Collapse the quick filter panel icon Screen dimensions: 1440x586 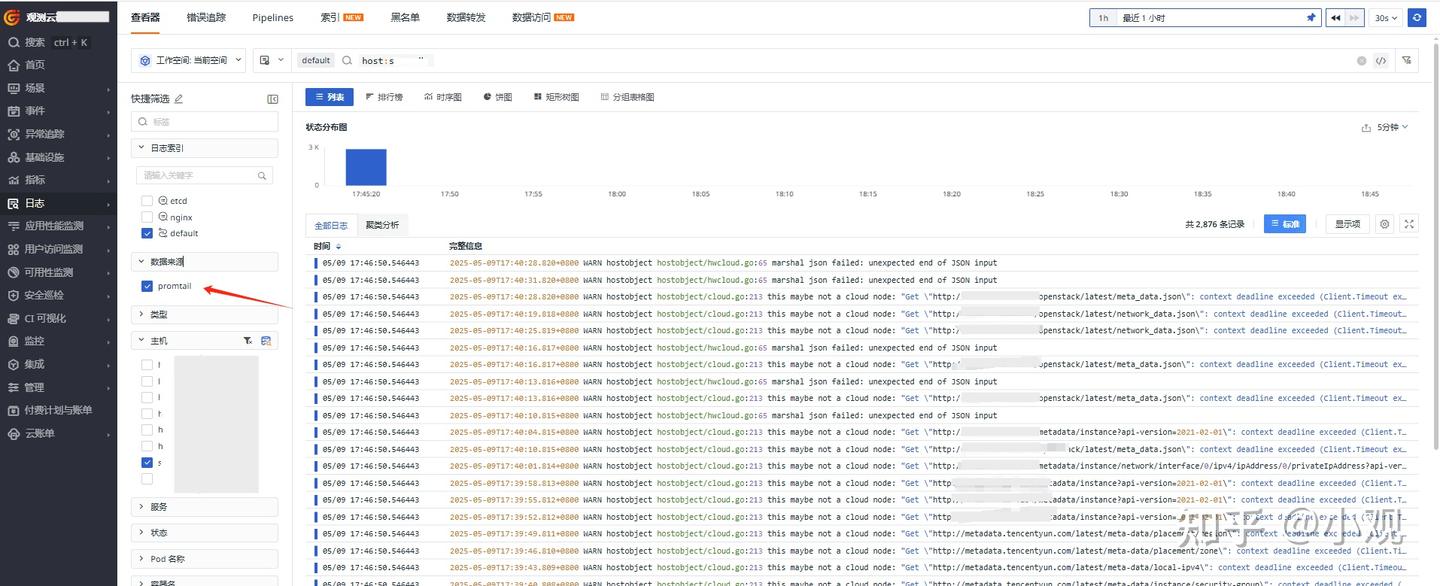272,99
